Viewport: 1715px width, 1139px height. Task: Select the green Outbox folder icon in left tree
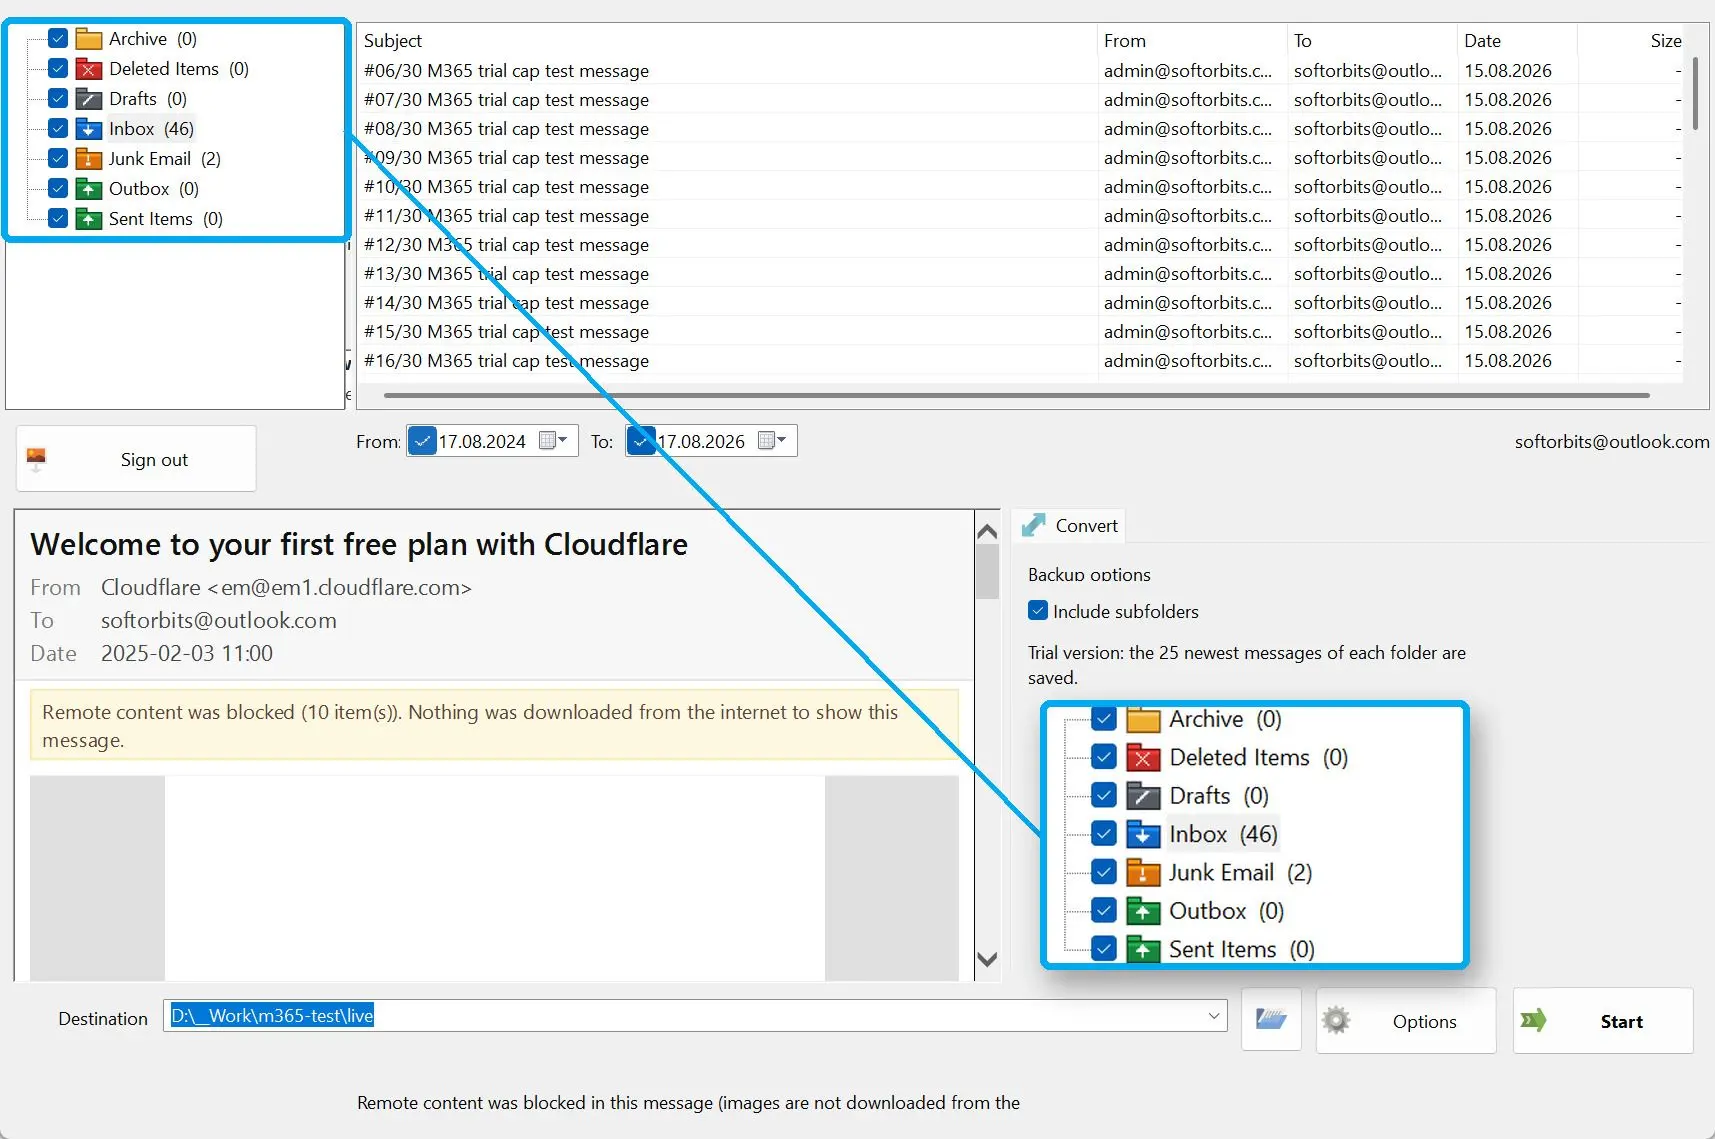(x=89, y=189)
